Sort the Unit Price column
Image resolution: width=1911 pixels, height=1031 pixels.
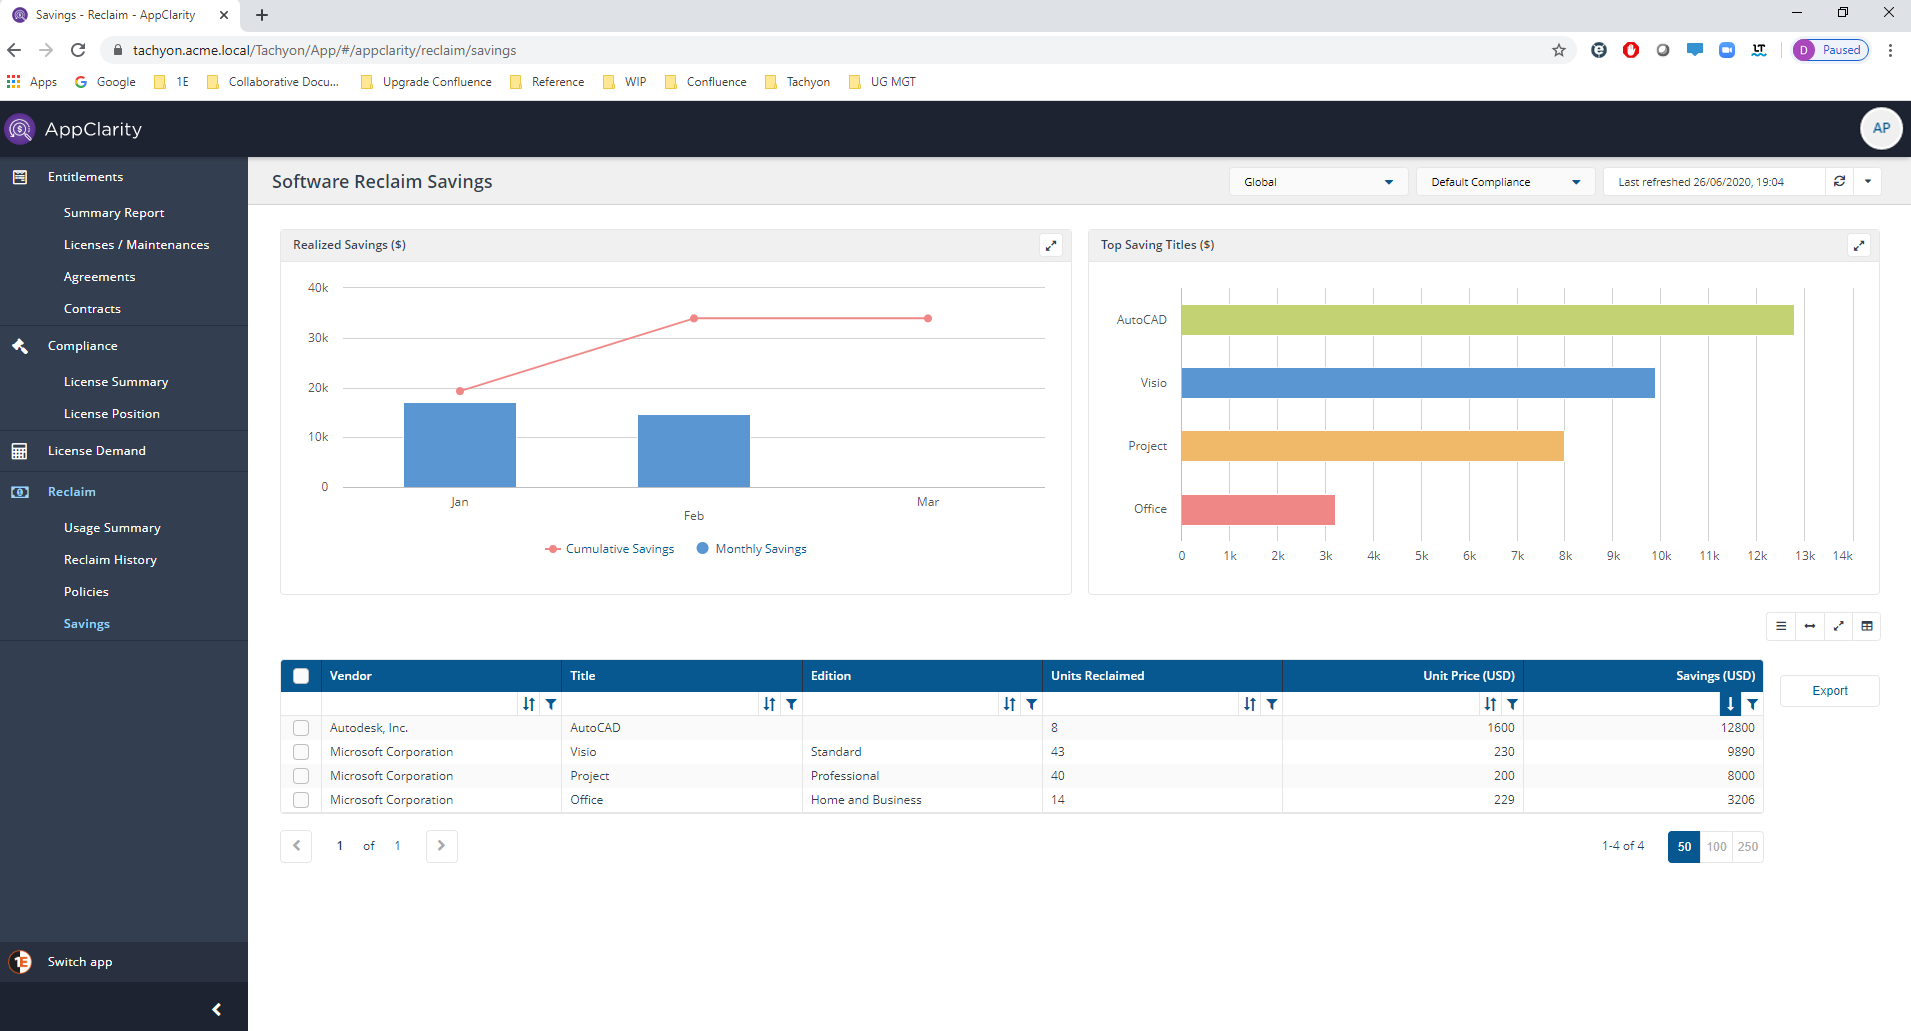coord(1490,704)
